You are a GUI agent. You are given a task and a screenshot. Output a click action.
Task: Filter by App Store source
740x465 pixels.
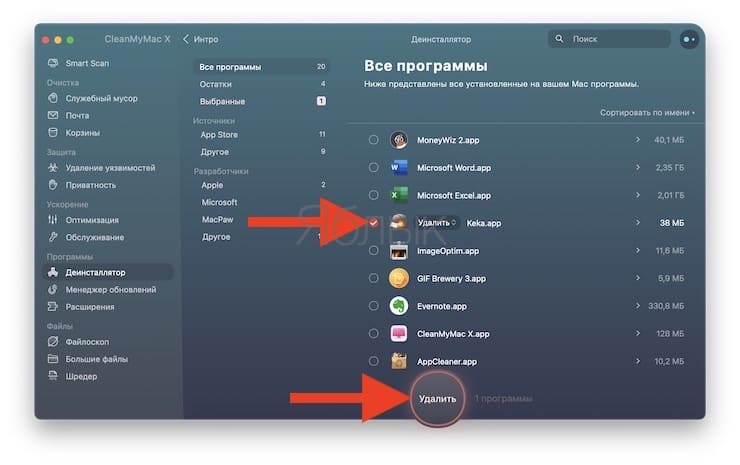(x=261, y=135)
